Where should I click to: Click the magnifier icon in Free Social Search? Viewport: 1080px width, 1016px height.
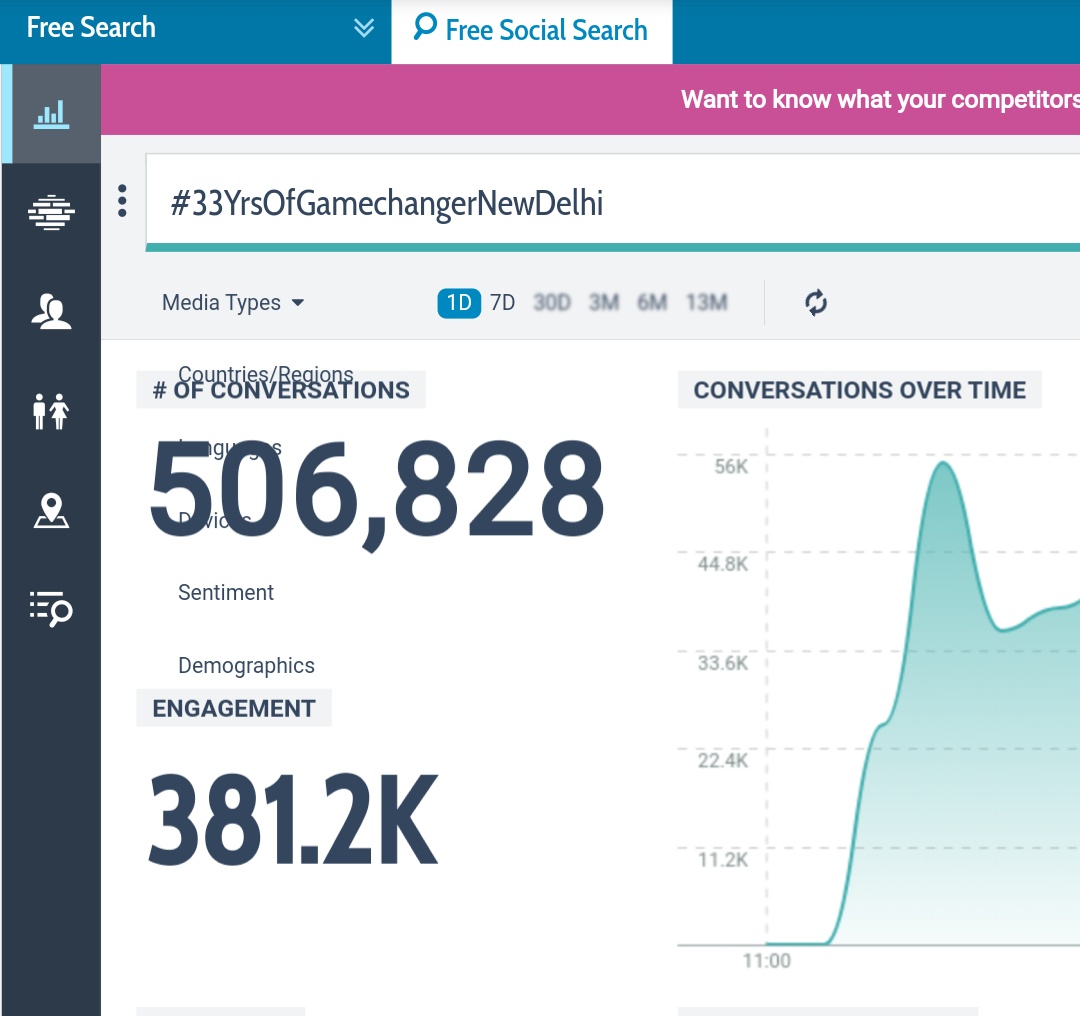click(x=425, y=27)
